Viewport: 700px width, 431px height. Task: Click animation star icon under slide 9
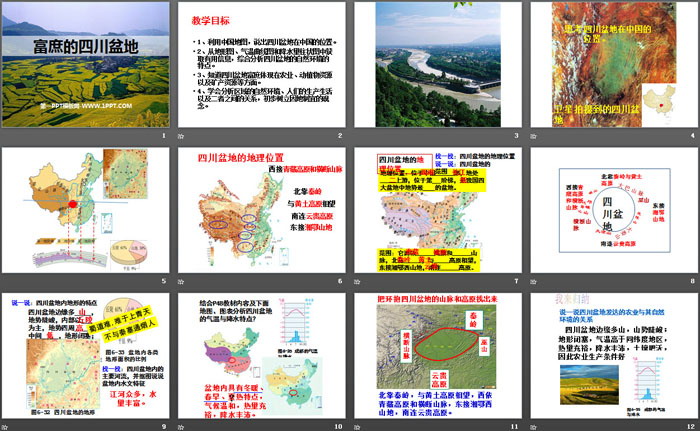[x=4, y=427]
